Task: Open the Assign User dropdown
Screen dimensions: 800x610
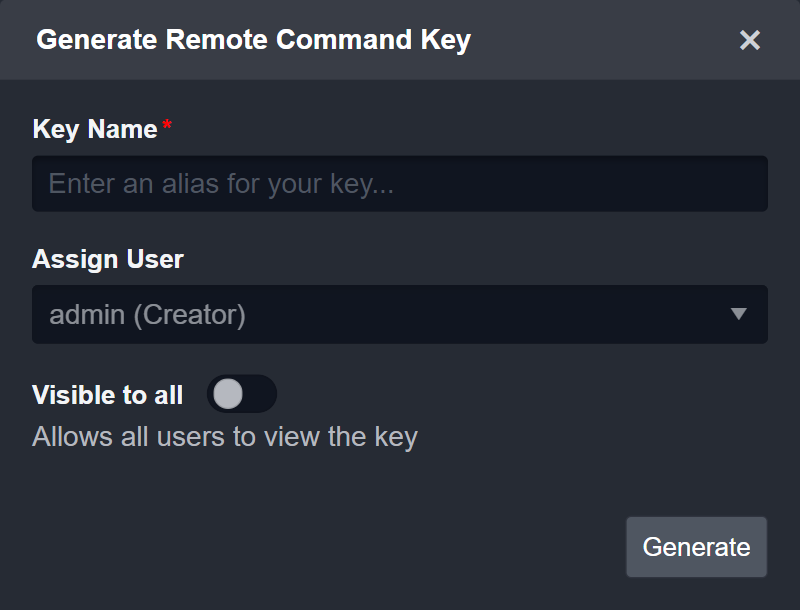Action: coord(400,314)
